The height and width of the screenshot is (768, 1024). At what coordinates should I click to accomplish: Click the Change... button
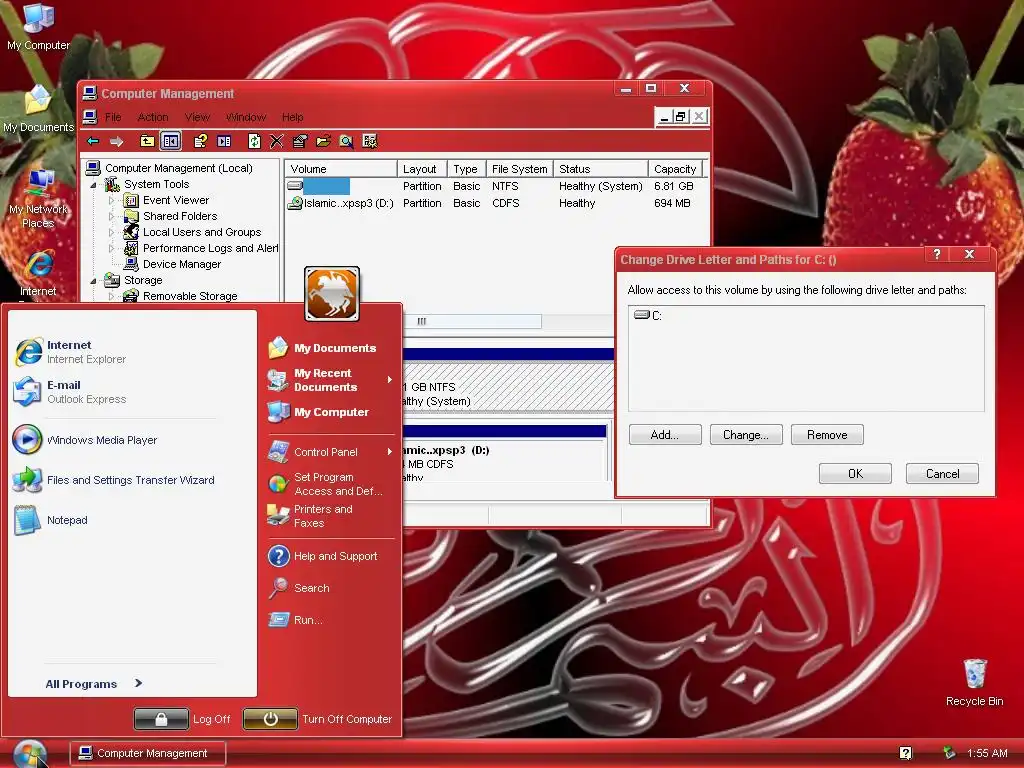[x=746, y=435]
